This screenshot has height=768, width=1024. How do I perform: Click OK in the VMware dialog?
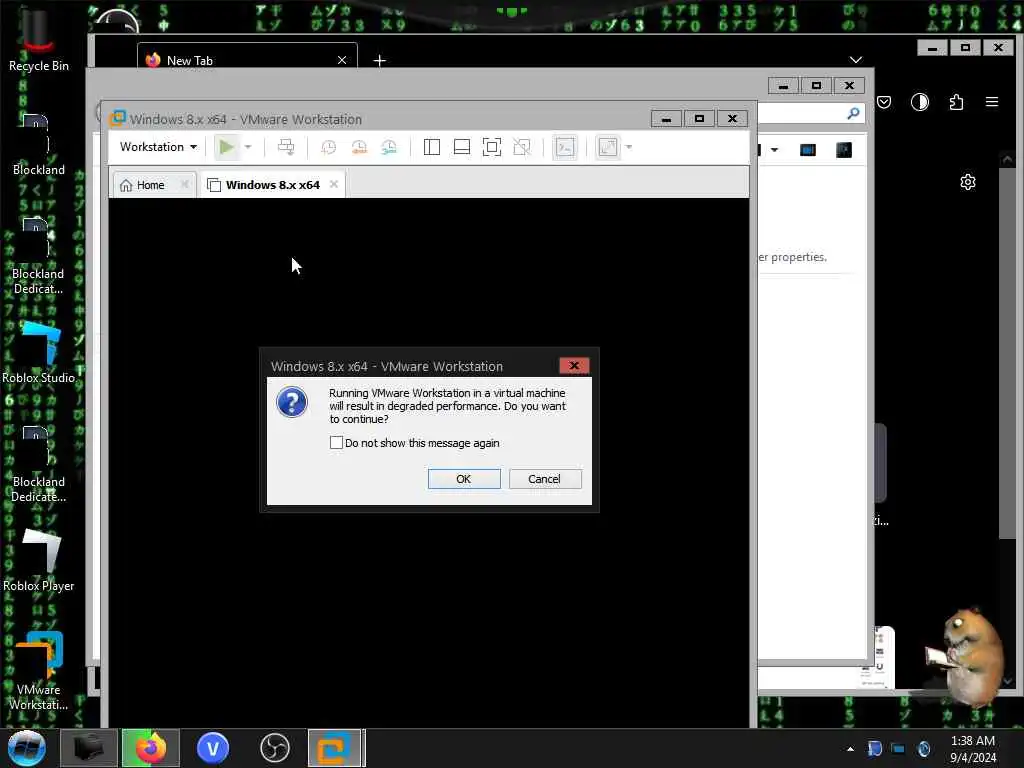pyautogui.click(x=464, y=479)
